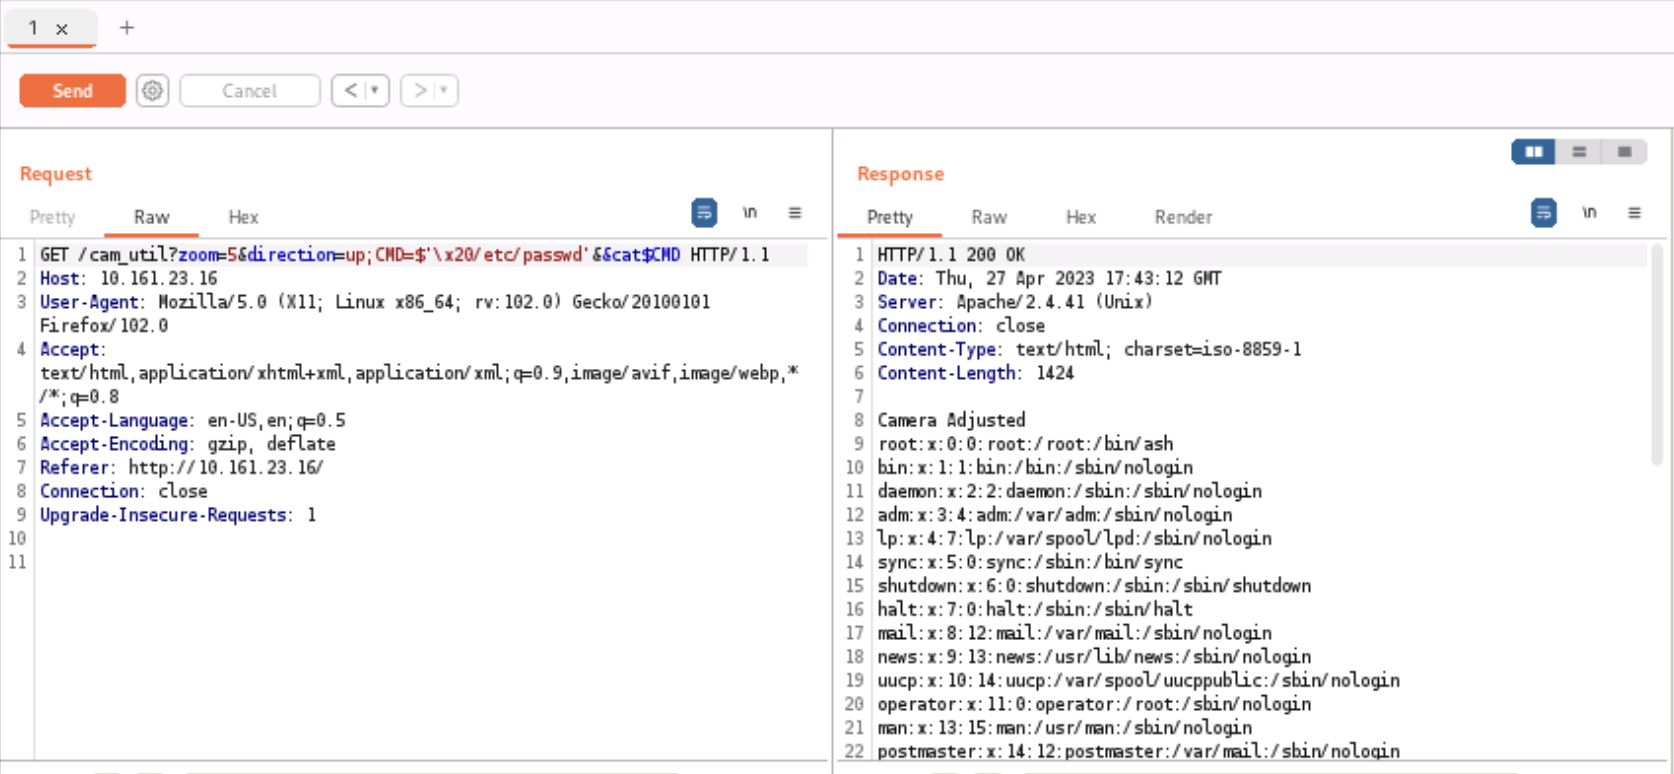Add a new Repeater tab with plus
Screen dimensions: 1674x774
click(x=126, y=28)
